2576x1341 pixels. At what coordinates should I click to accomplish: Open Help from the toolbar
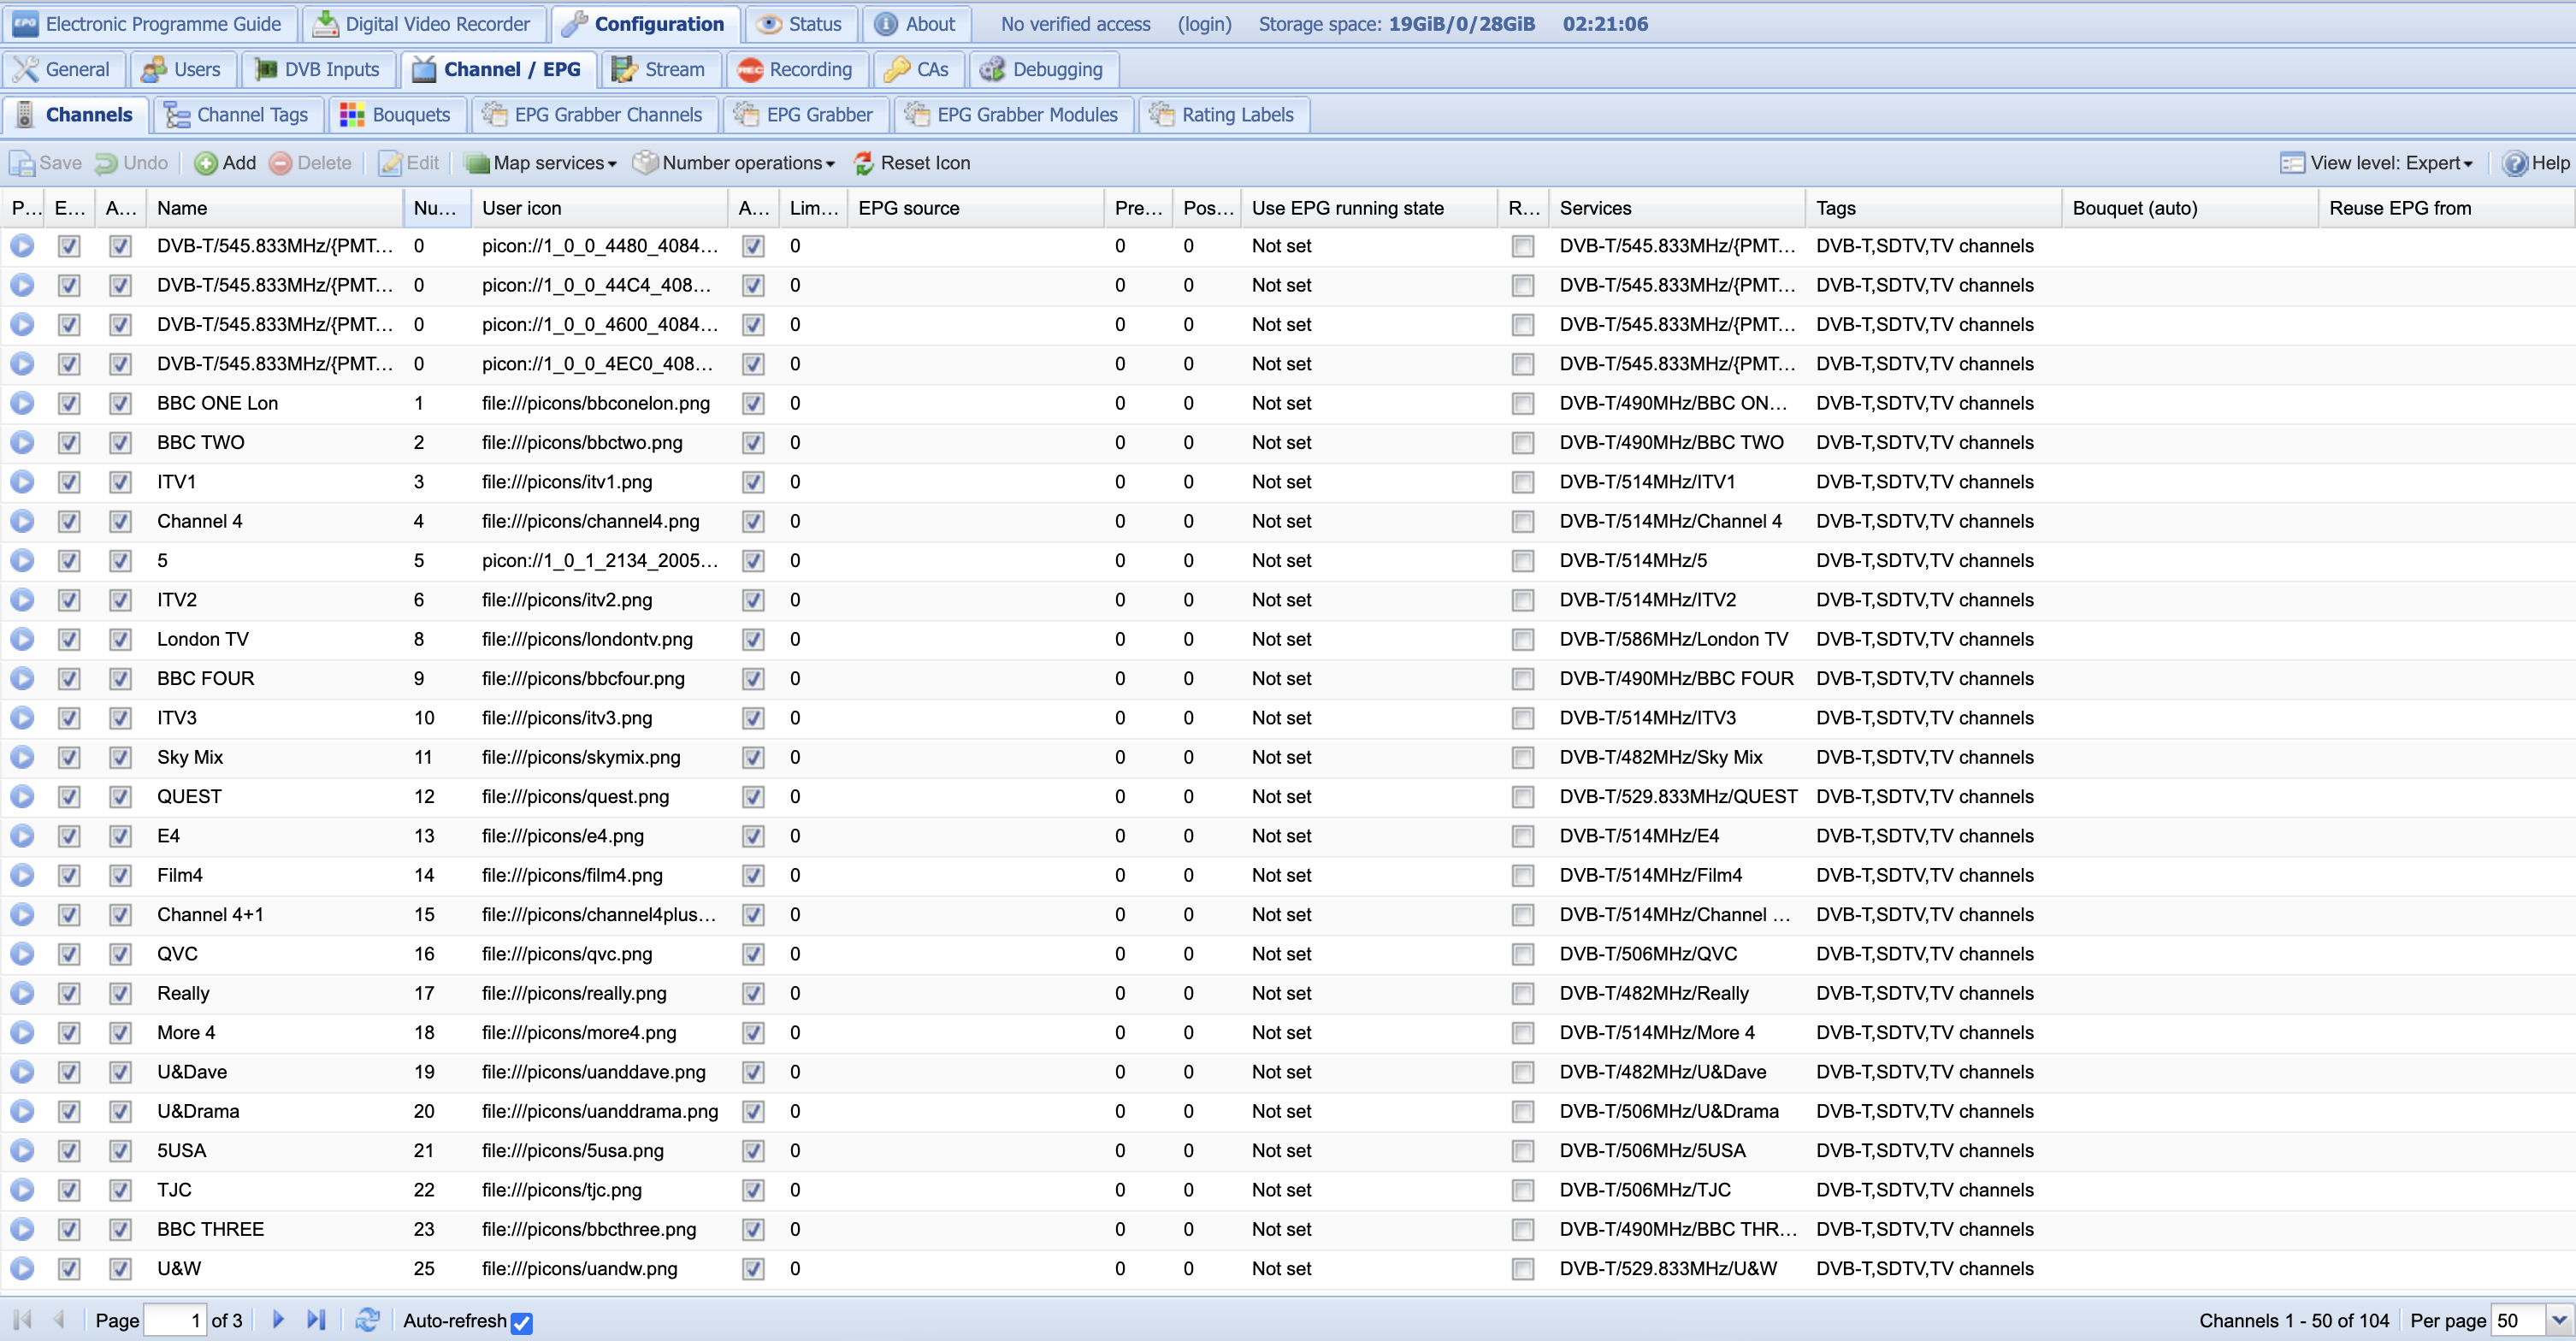2535,163
